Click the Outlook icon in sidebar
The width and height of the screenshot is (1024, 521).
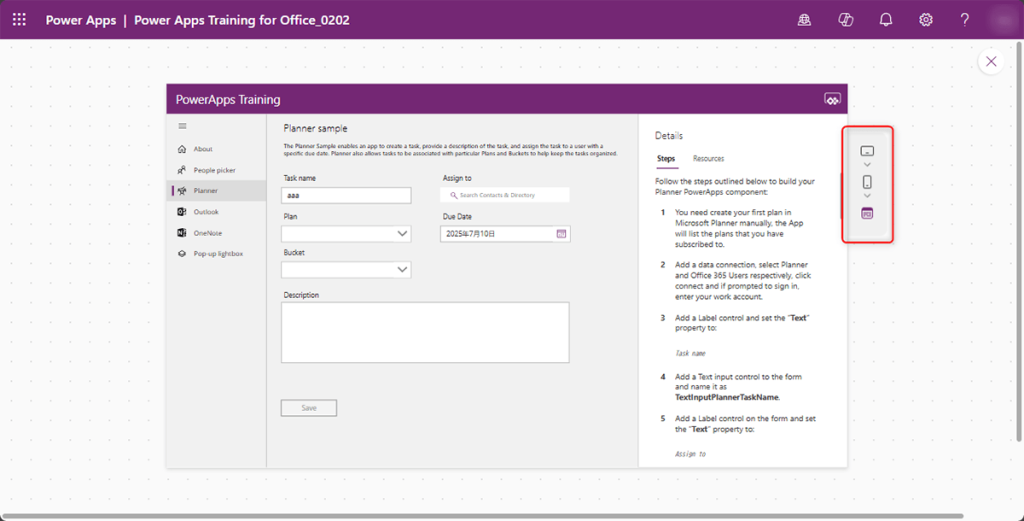(182, 212)
